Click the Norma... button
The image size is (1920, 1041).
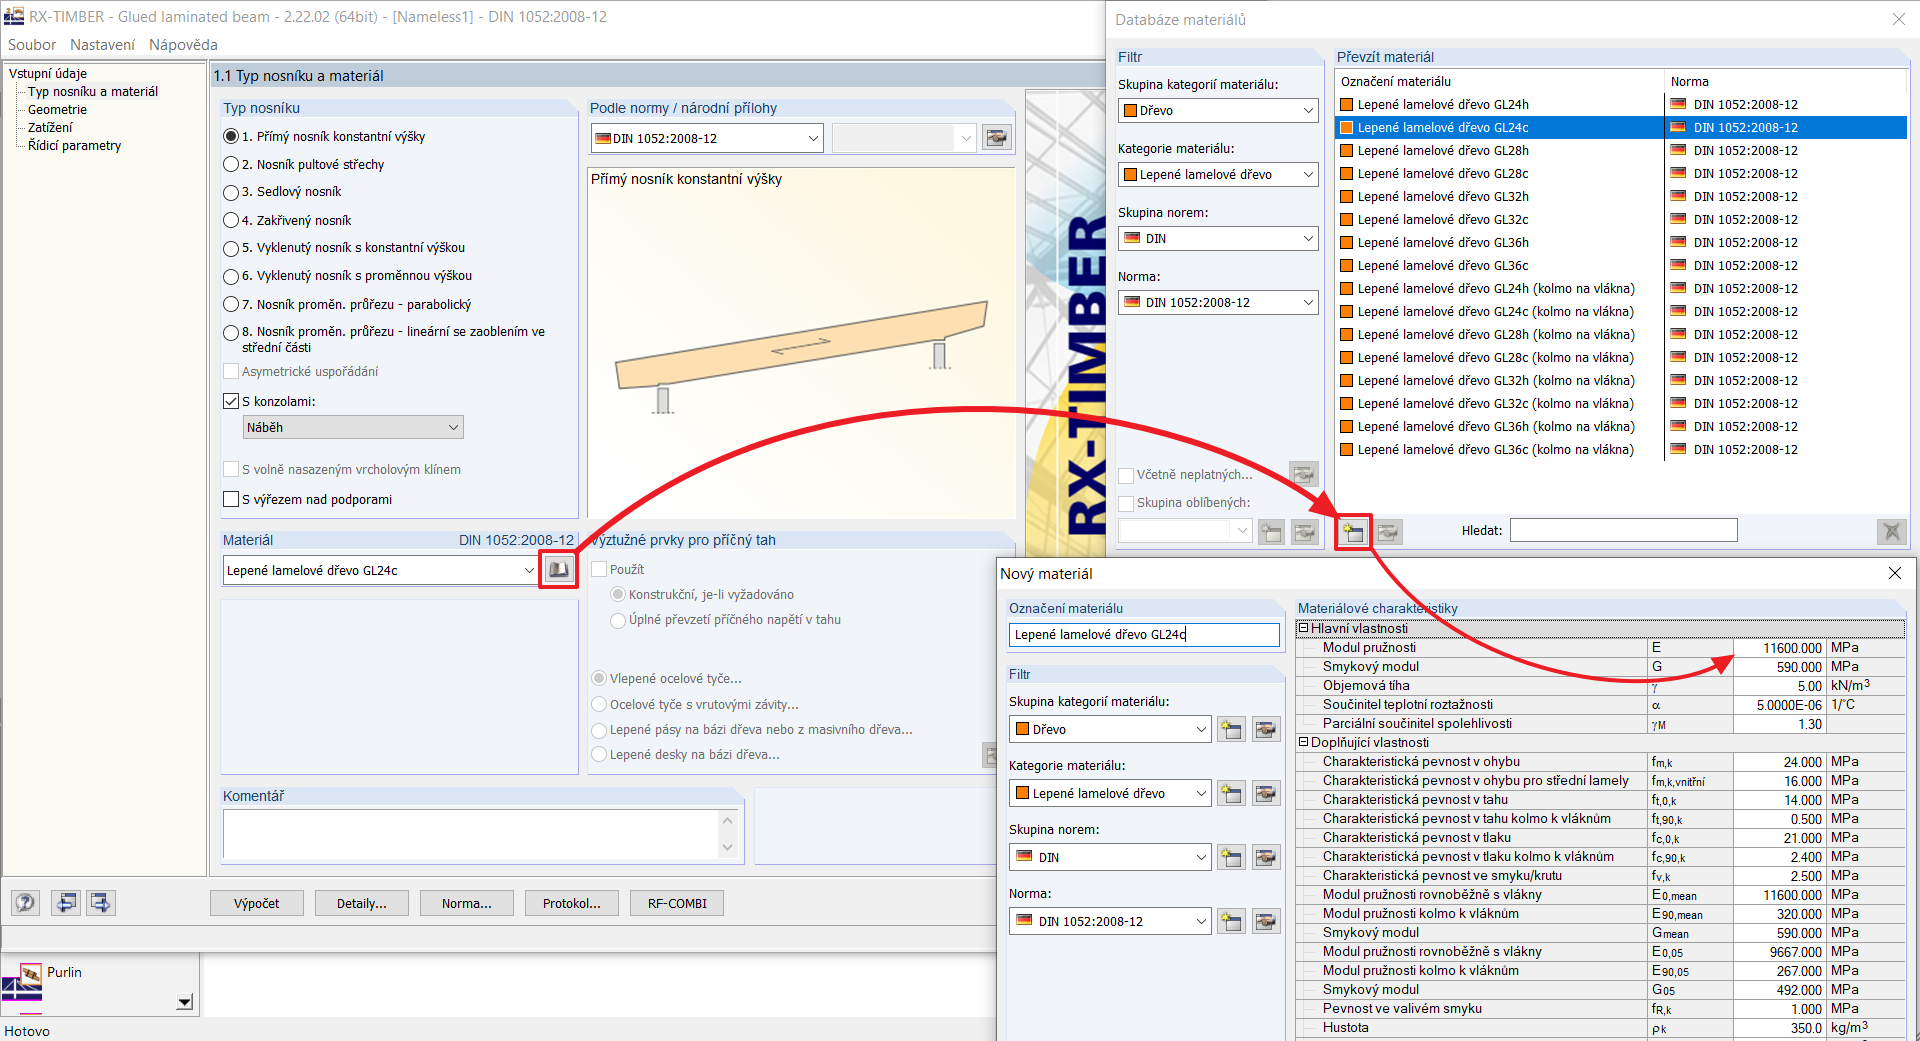[467, 903]
